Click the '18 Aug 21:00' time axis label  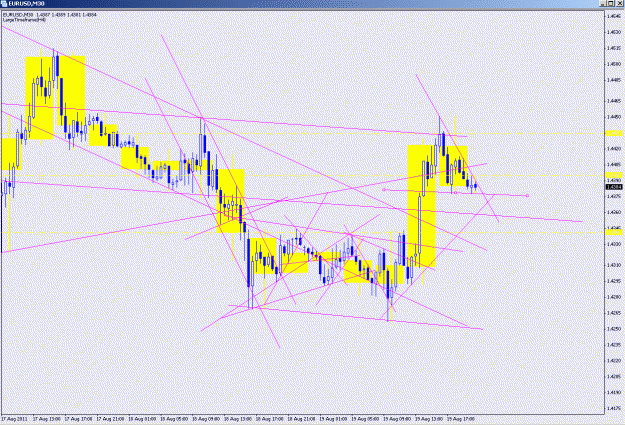[302, 419]
